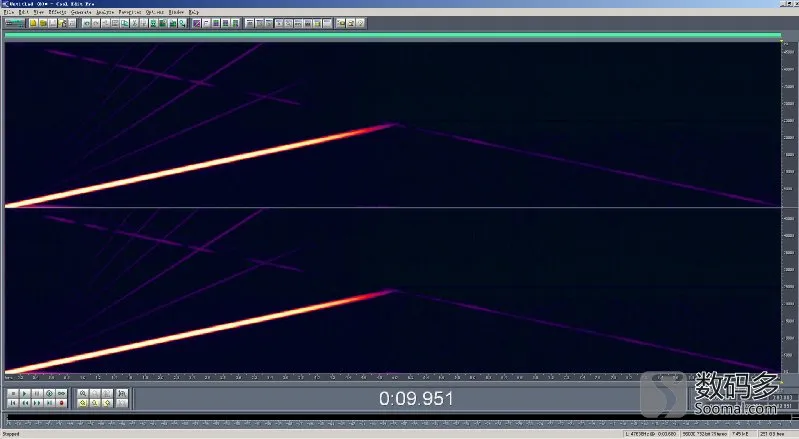Viewport: 799px width, 439px height.
Task: Open the Effects menu
Action: (x=58, y=11)
